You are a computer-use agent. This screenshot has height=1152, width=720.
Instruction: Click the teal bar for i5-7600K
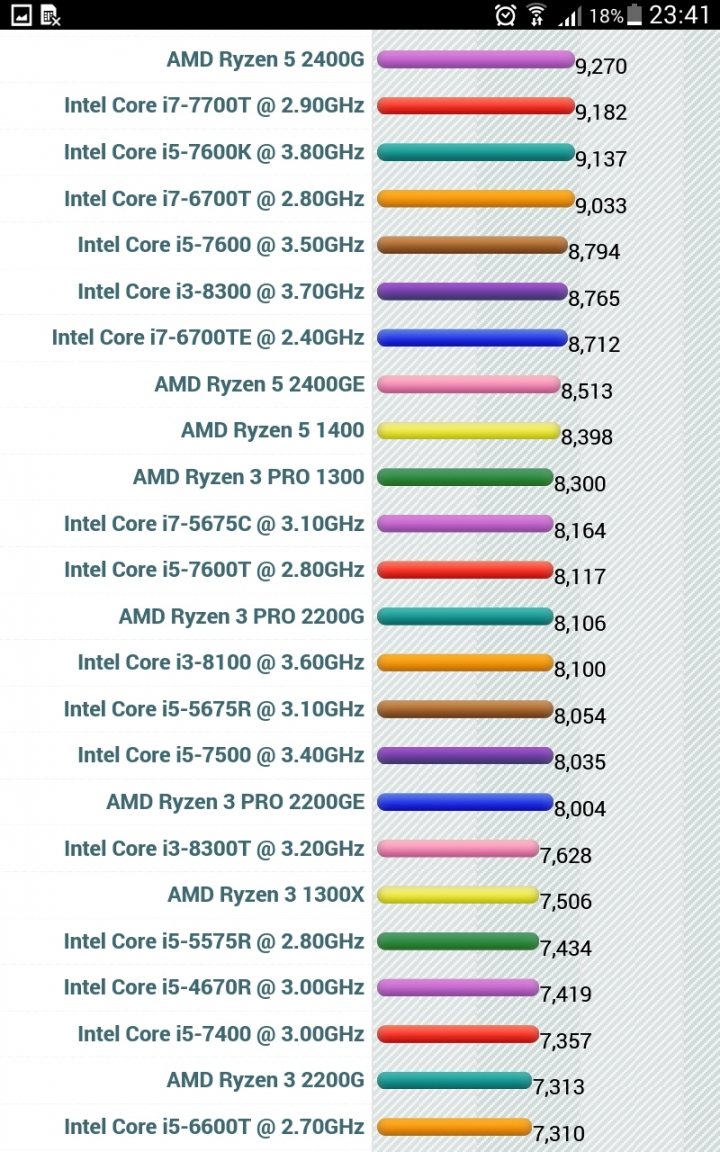tap(475, 152)
